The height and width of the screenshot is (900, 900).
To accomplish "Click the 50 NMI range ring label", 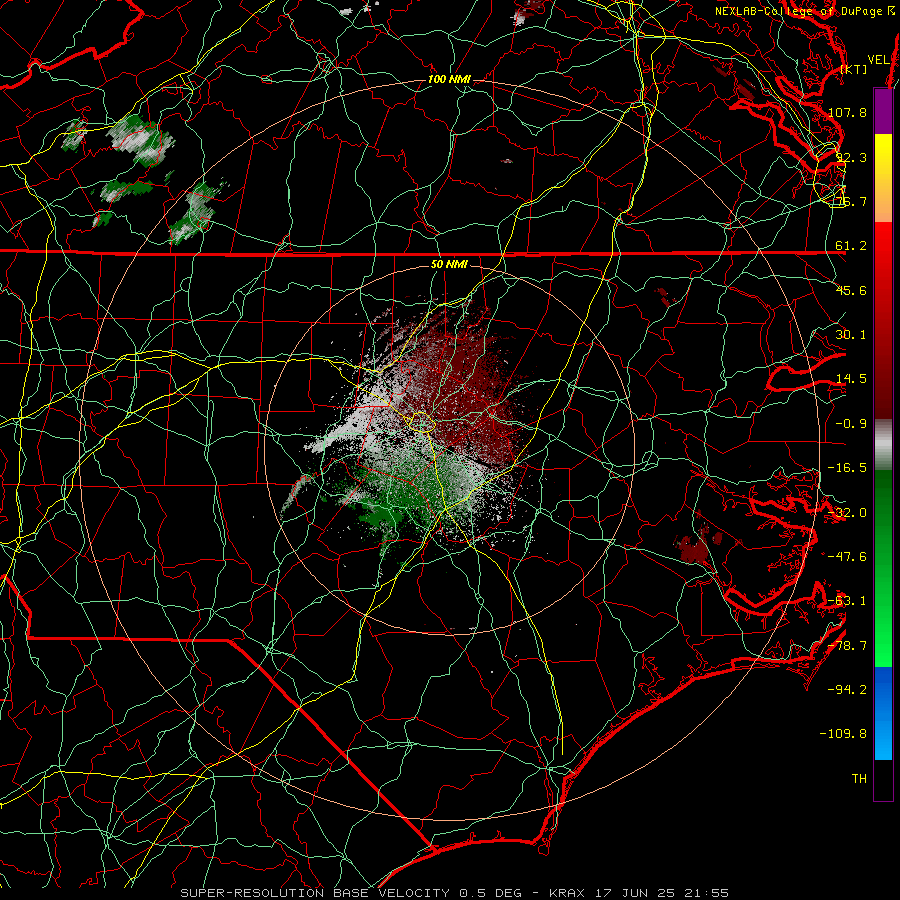I will point(449,264).
